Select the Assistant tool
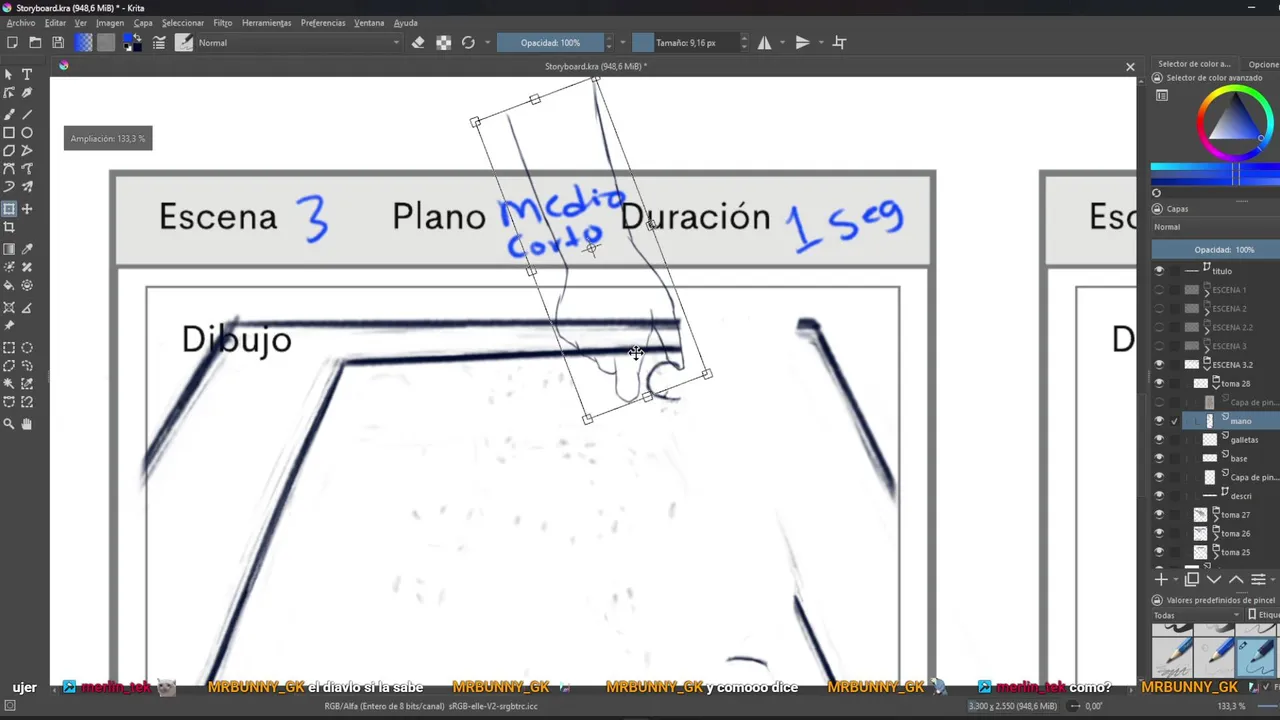The image size is (1280, 720). tap(9, 307)
